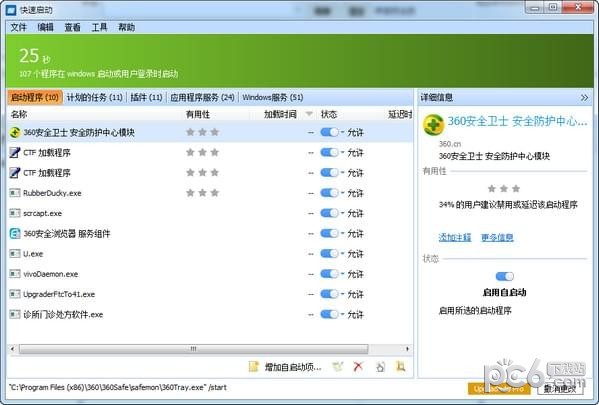Image resolution: width=599 pixels, height=405 pixels.
Task: Open the 查看 menu
Action: point(72,27)
